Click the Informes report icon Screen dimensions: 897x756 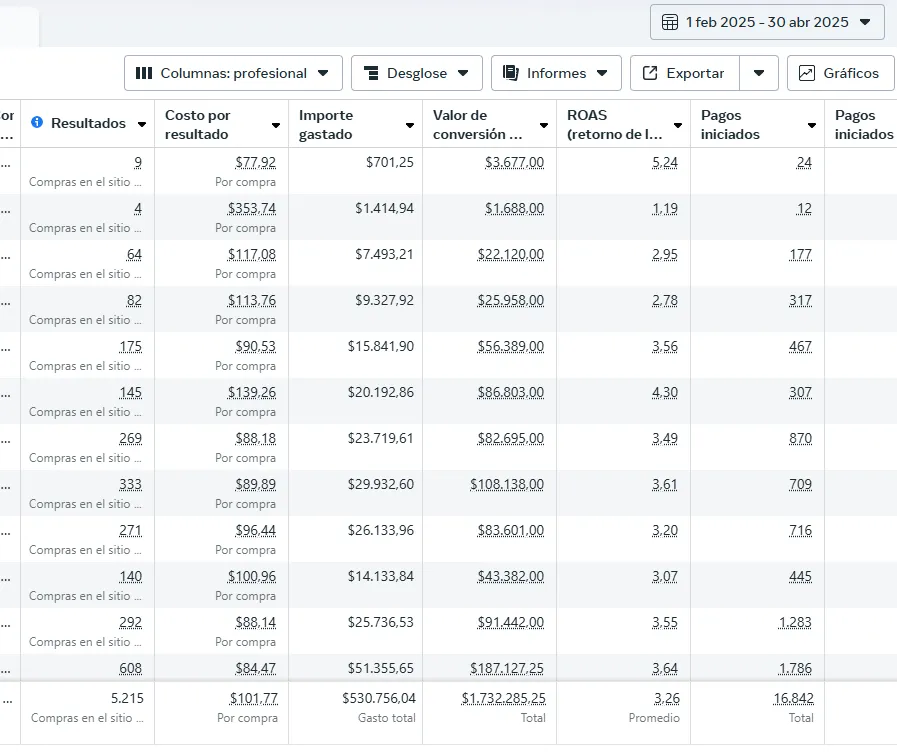click(511, 73)
